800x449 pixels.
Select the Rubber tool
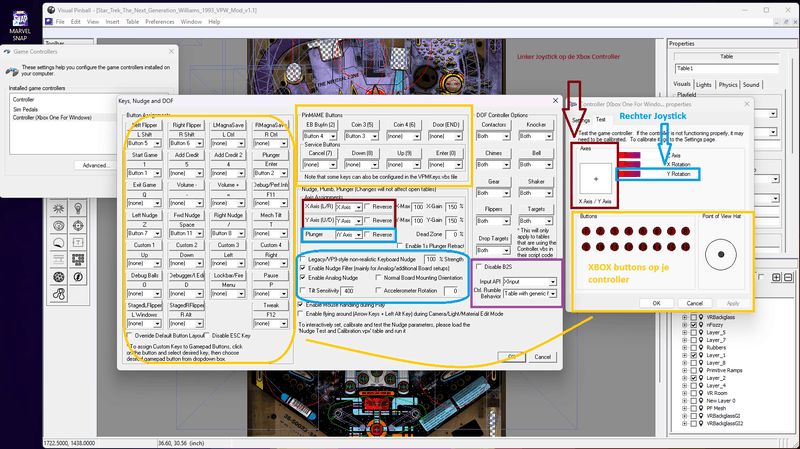[x=59, y=294]
